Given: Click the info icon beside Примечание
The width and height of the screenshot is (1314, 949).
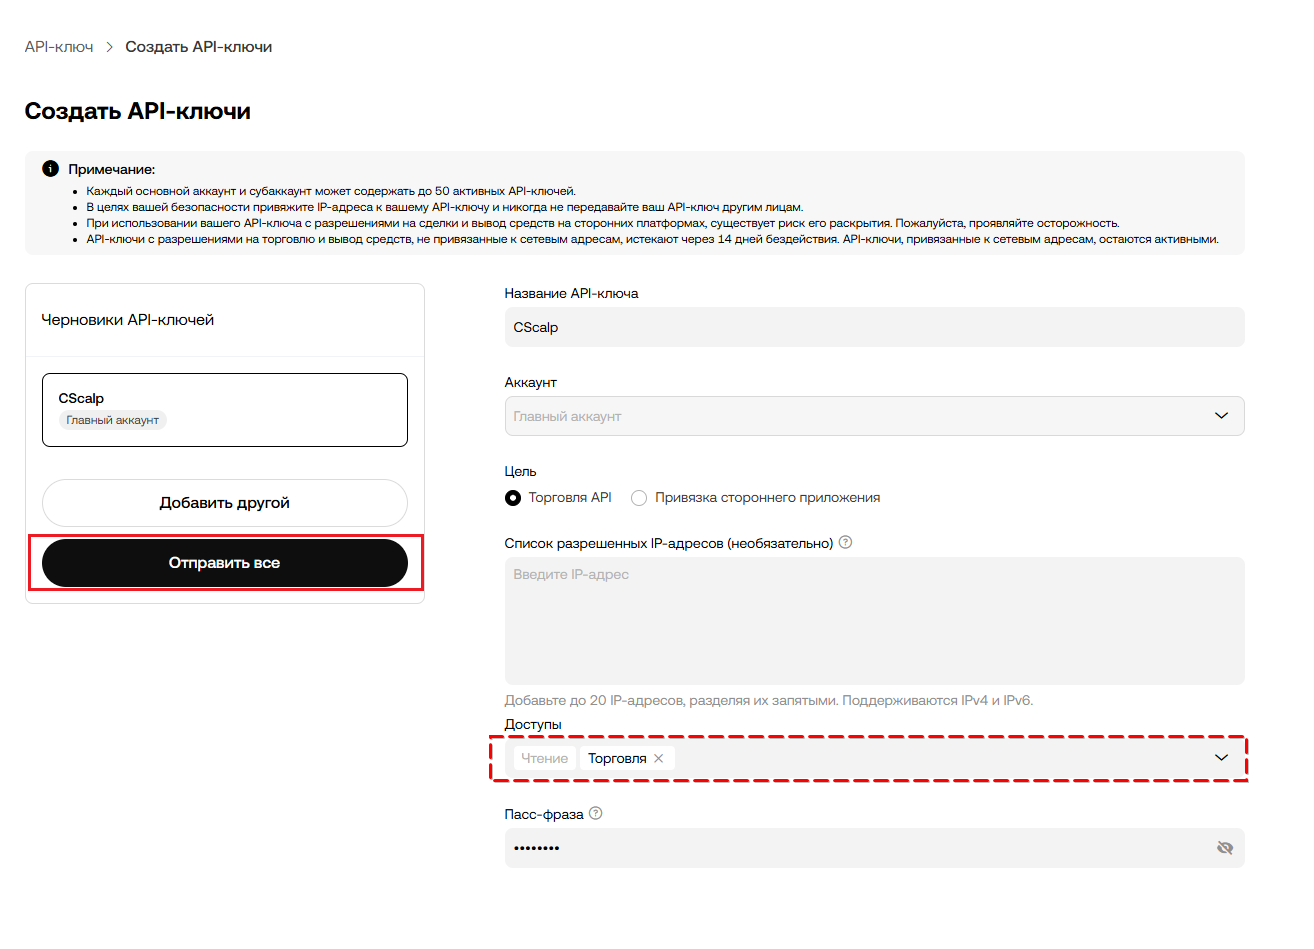Looking at the screenshot, I should tap(50, 169).
